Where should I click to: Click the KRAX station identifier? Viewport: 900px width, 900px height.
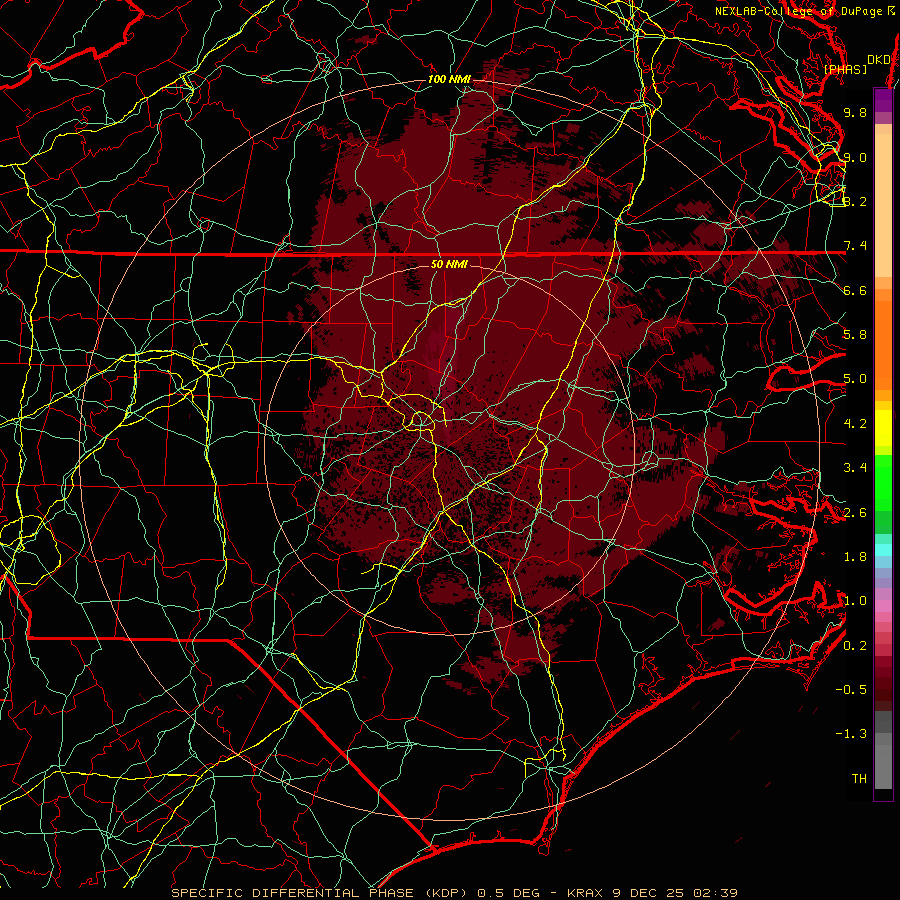(585, 893)
